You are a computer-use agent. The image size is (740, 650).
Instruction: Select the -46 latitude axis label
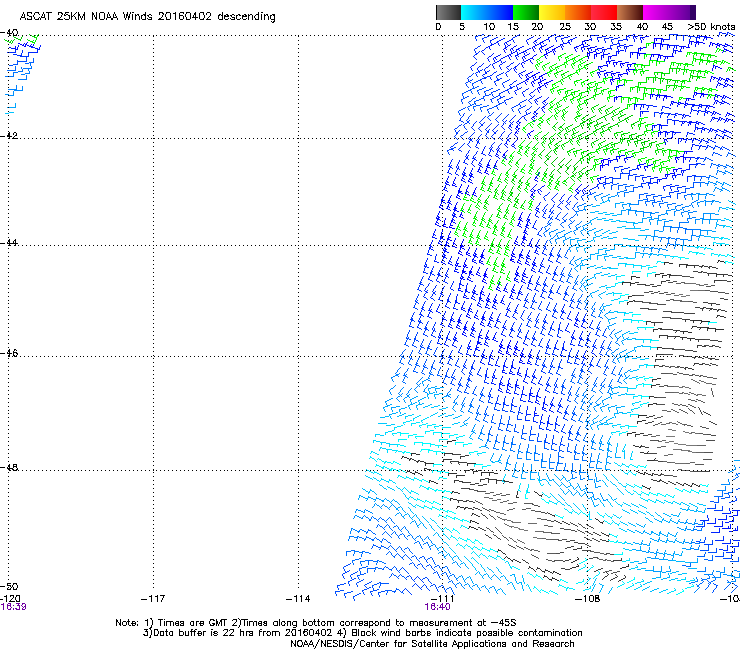tap(9, 353)
